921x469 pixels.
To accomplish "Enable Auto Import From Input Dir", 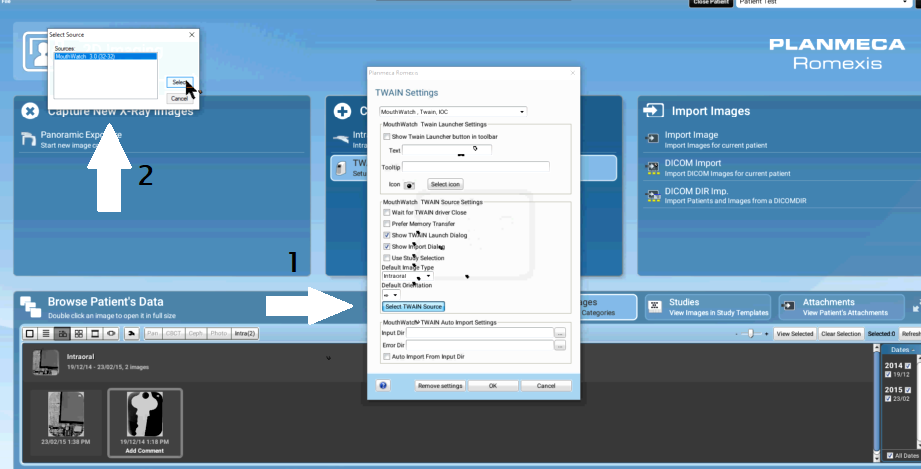I will 386,357.
